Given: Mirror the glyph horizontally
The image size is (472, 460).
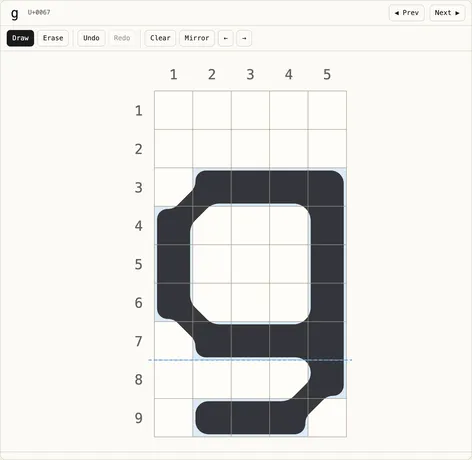Looking at the screenshot, I should click(x=197, y=38).
